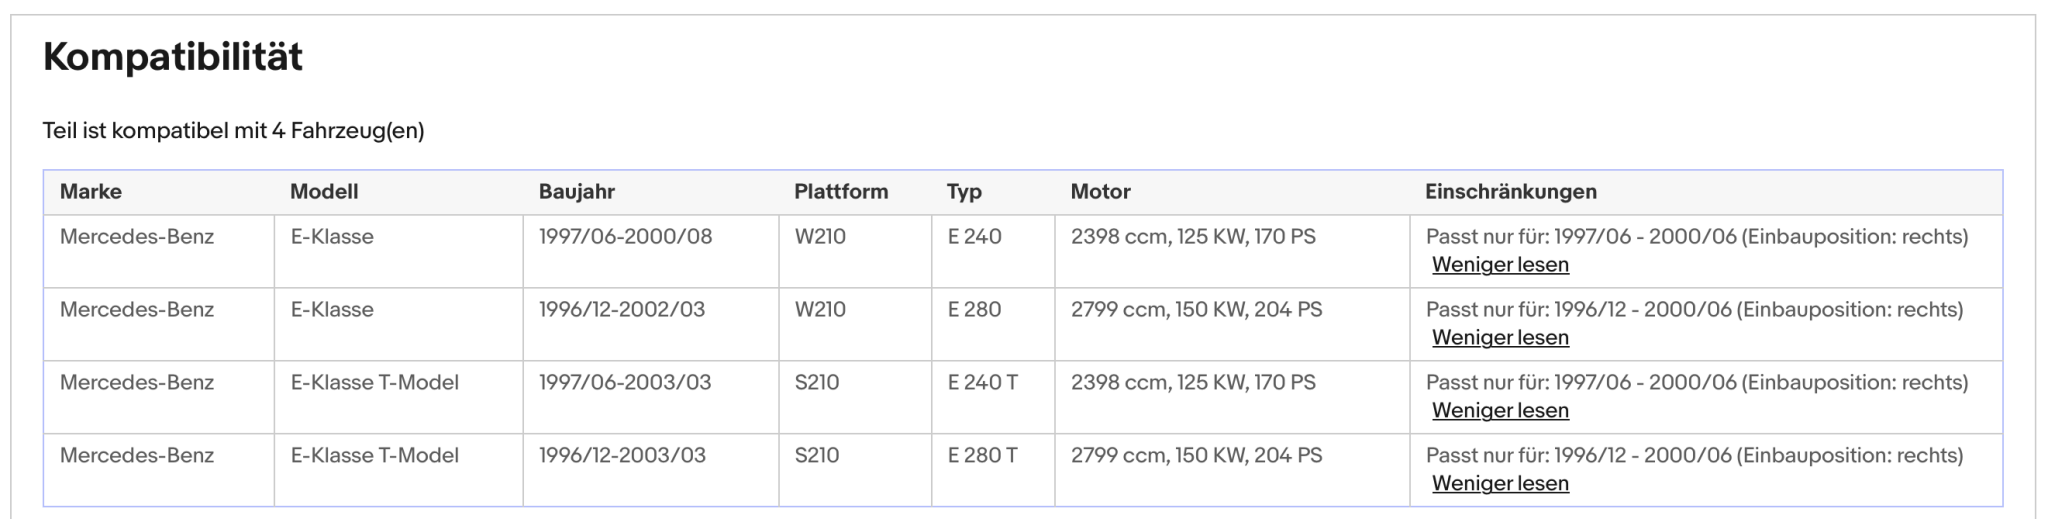The width and height of the screenshot is (2048, 519).
Task: Click 'Mercedes-Benz' in the E 280 row
Action: [137, 310]
